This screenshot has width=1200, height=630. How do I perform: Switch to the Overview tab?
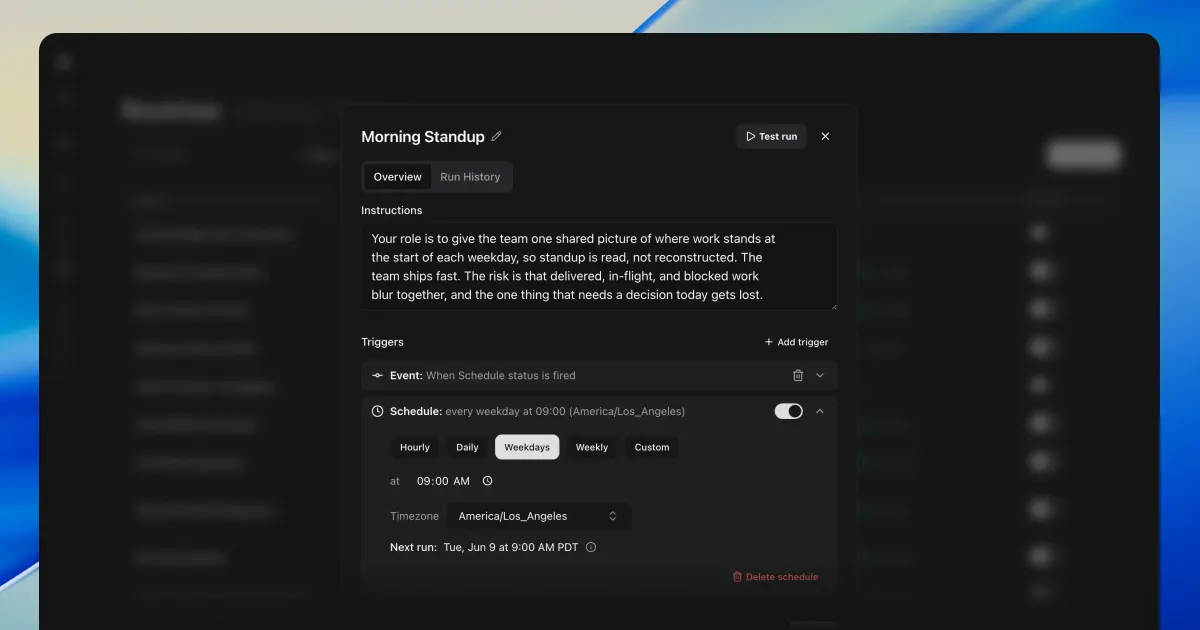(398, 177)
